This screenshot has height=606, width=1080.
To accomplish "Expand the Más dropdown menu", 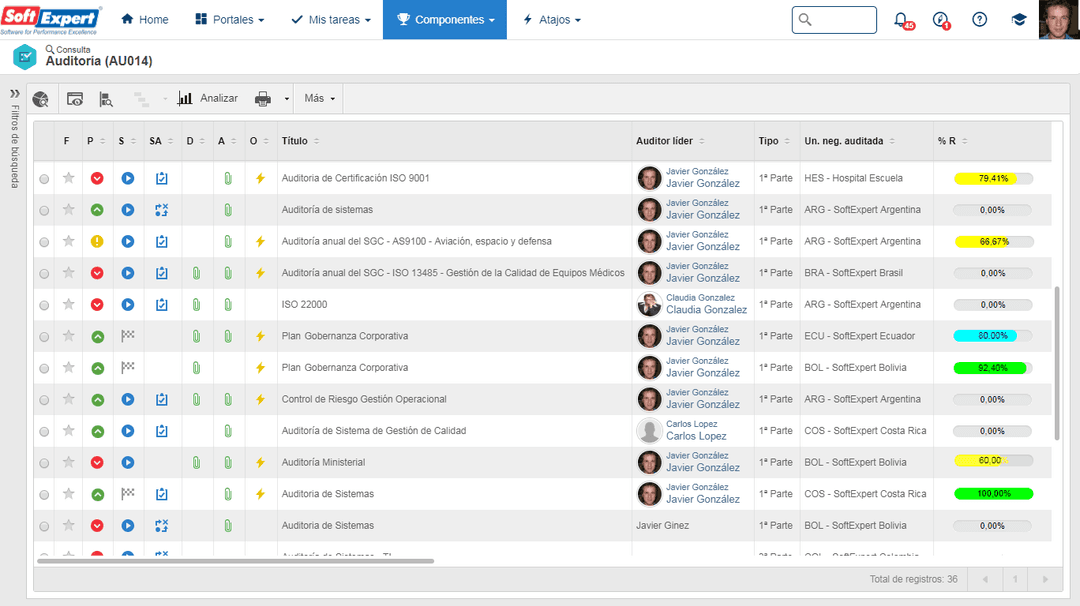I will point(320,99).
